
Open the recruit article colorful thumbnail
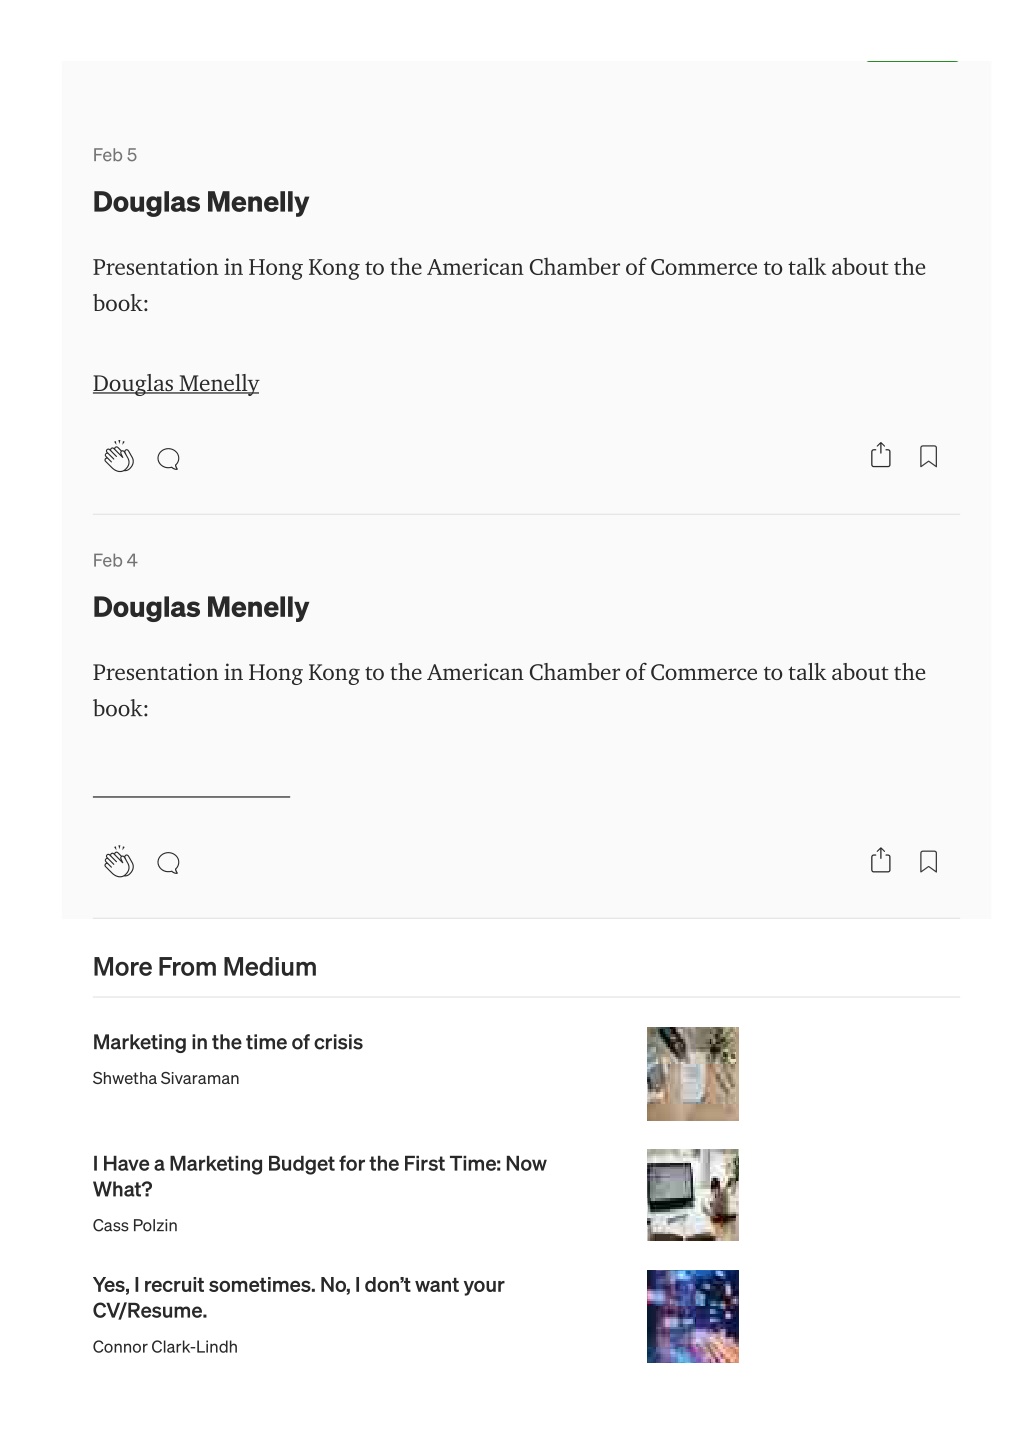(x=693, y=1316)
